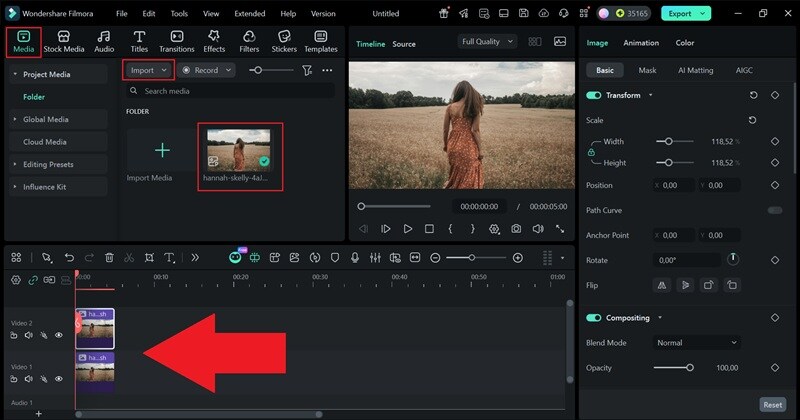Viewport: 800px width, 420px height.
Task: Switch to the Animation tab
Action: 641,43
